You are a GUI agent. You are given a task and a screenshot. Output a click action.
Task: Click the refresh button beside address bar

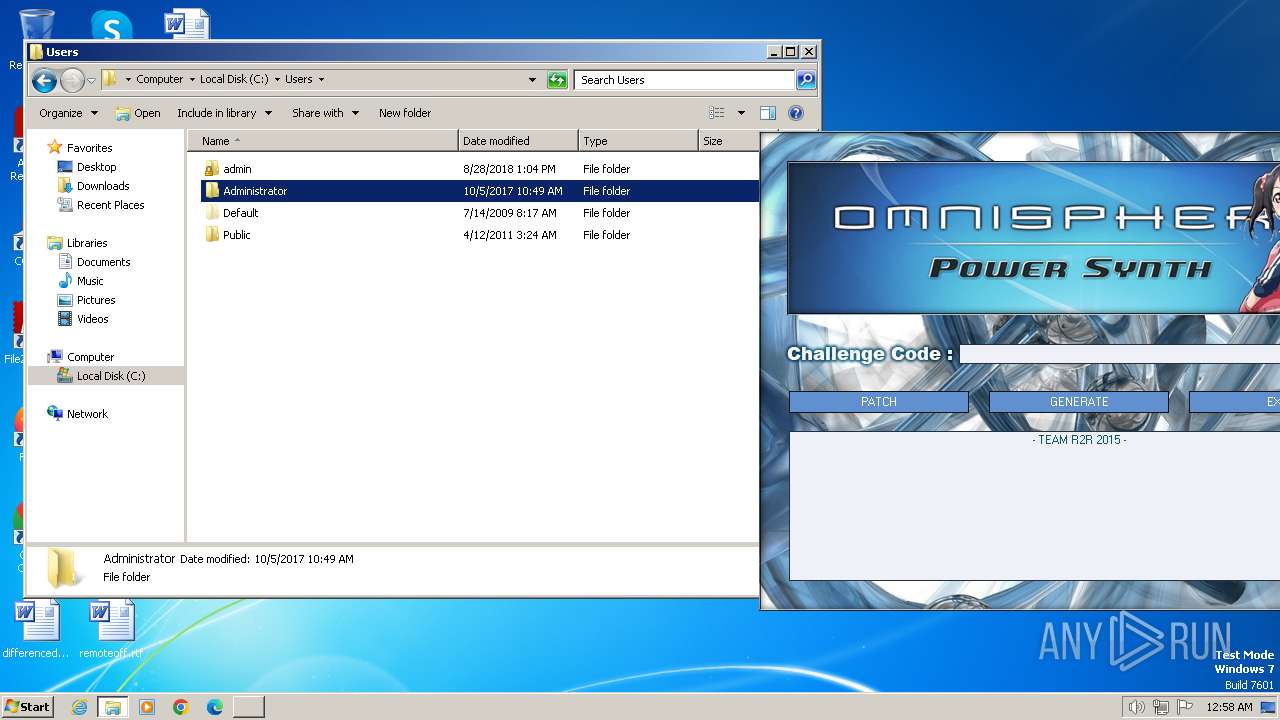pyautogui.click(x=557, y=80)
